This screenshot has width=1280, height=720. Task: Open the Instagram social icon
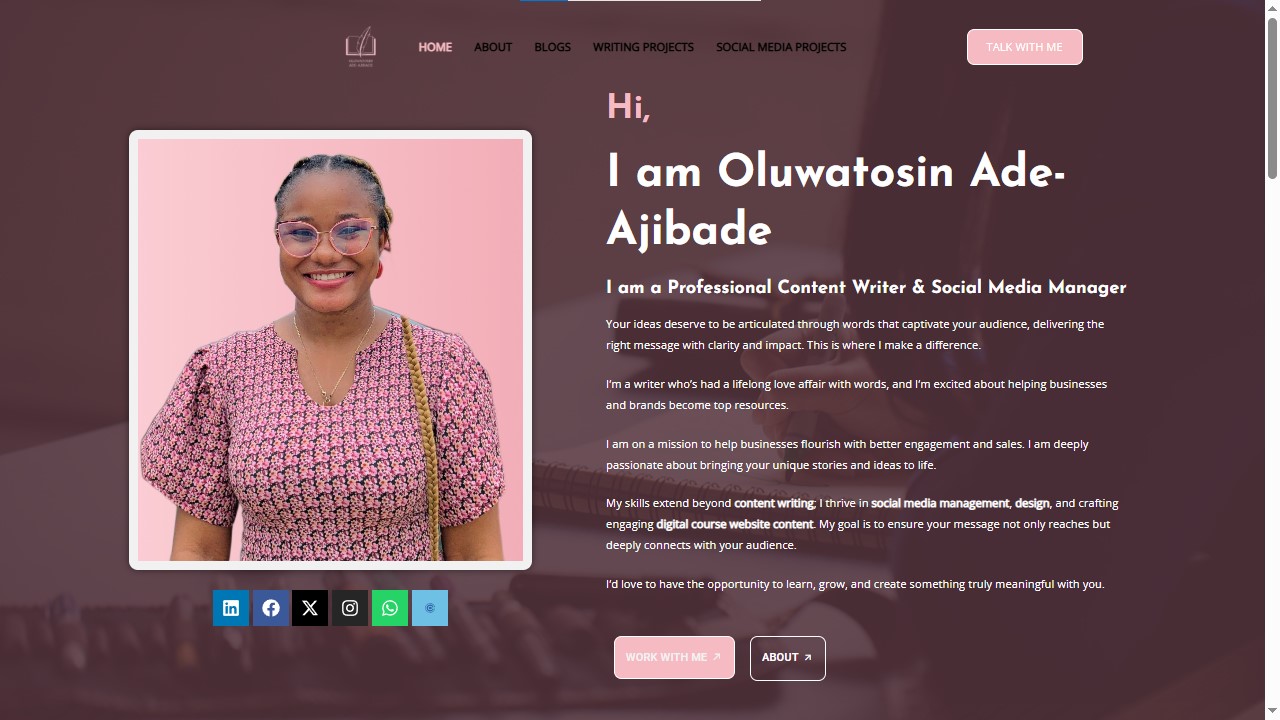click(x=350, y=608)
